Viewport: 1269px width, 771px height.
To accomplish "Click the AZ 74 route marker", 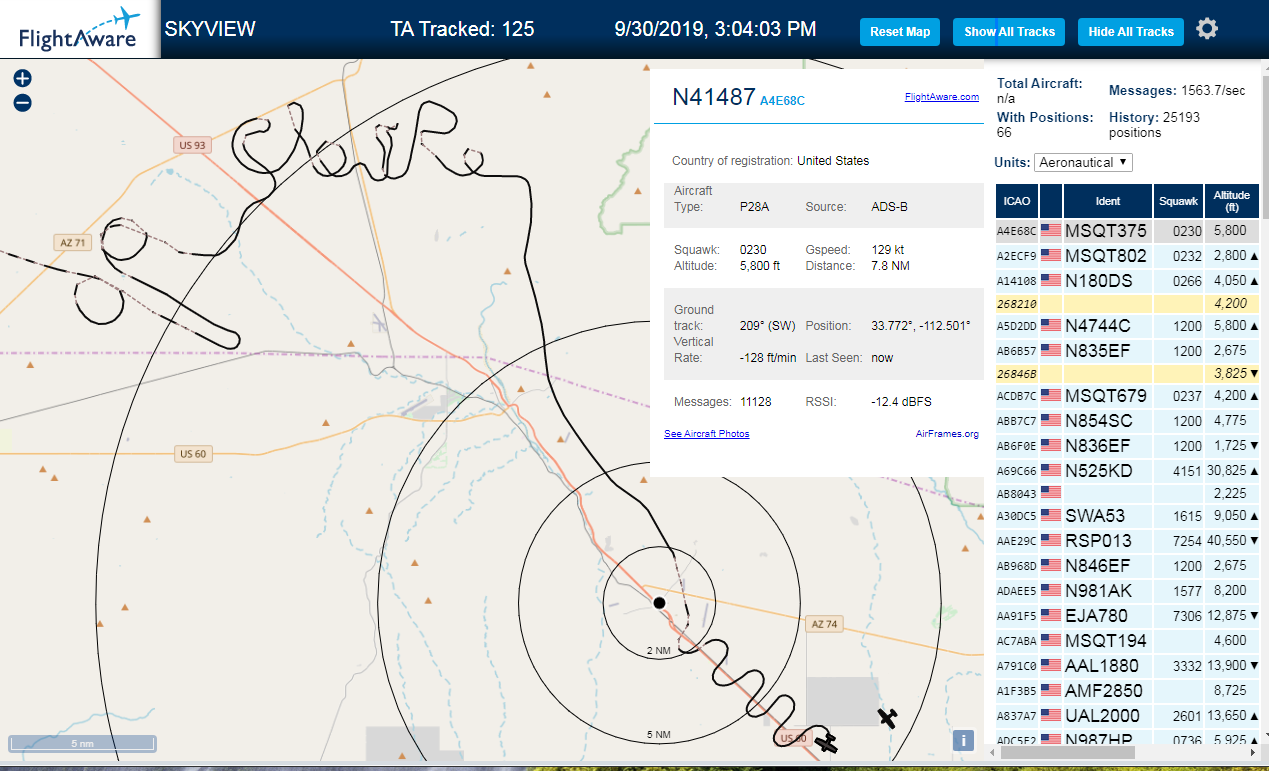I will click(x=824, y=624).
